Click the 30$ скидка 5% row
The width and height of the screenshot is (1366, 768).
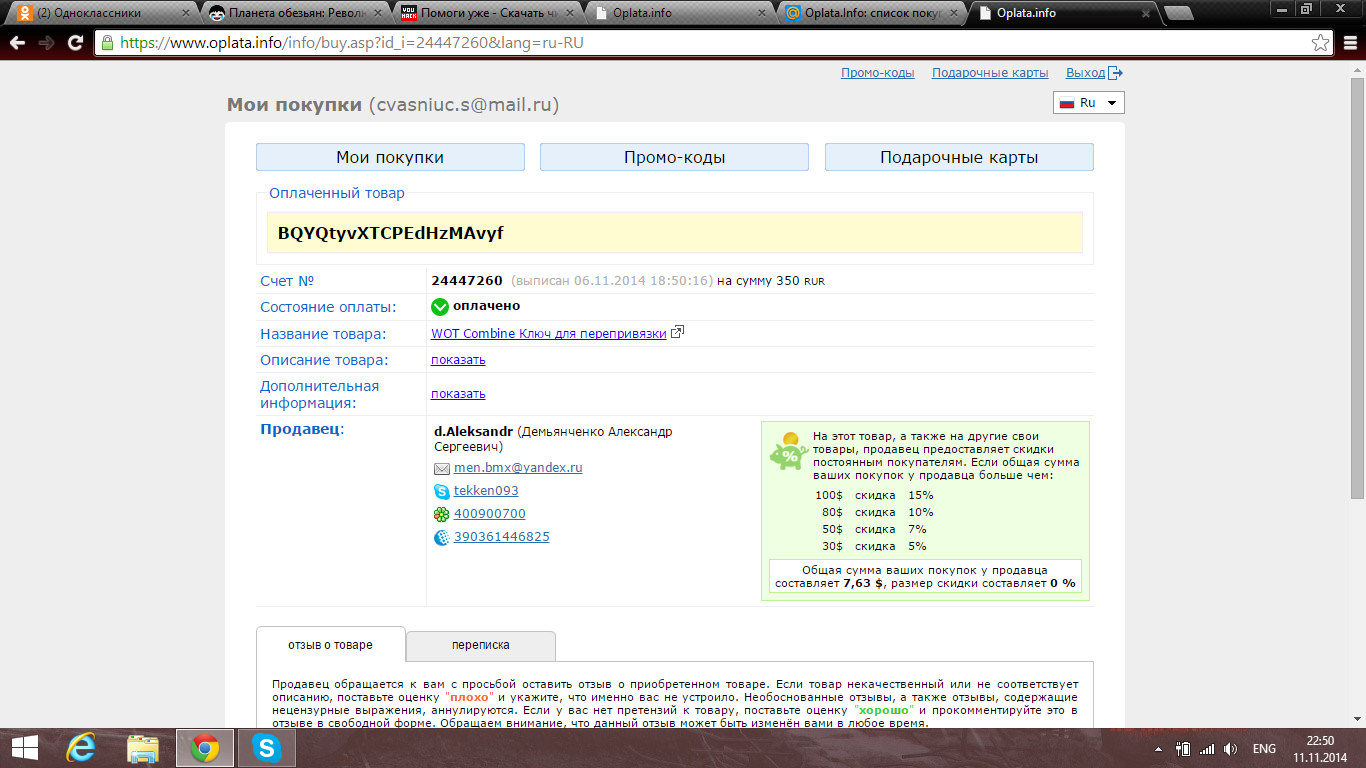(x=874, y=546)
